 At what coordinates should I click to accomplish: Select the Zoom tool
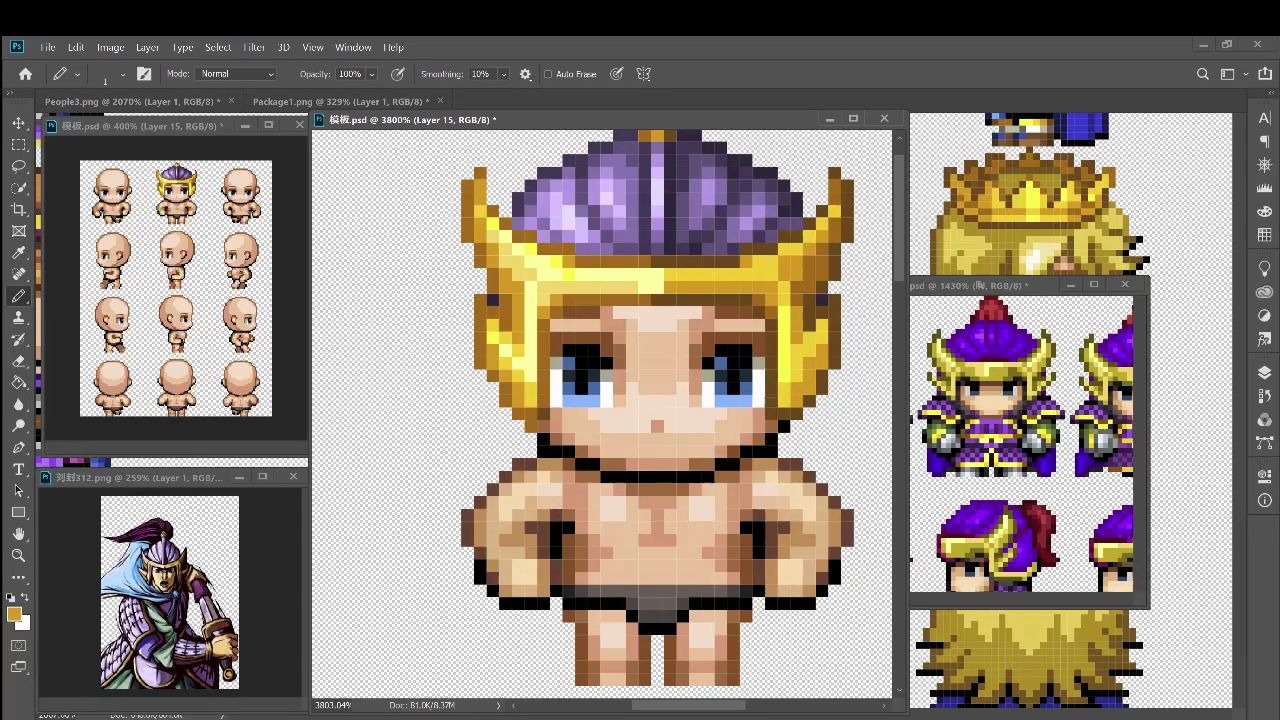pos(18,556)
